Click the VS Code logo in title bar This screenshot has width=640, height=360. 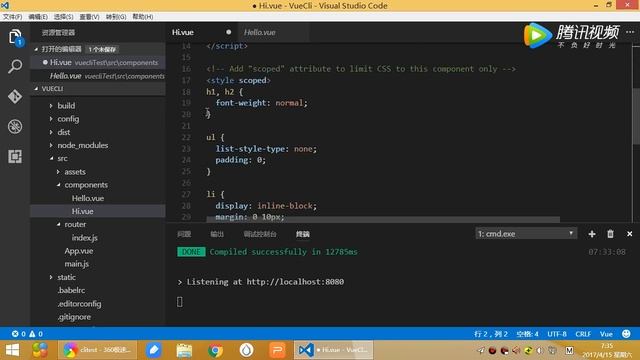tap(5, 5)
